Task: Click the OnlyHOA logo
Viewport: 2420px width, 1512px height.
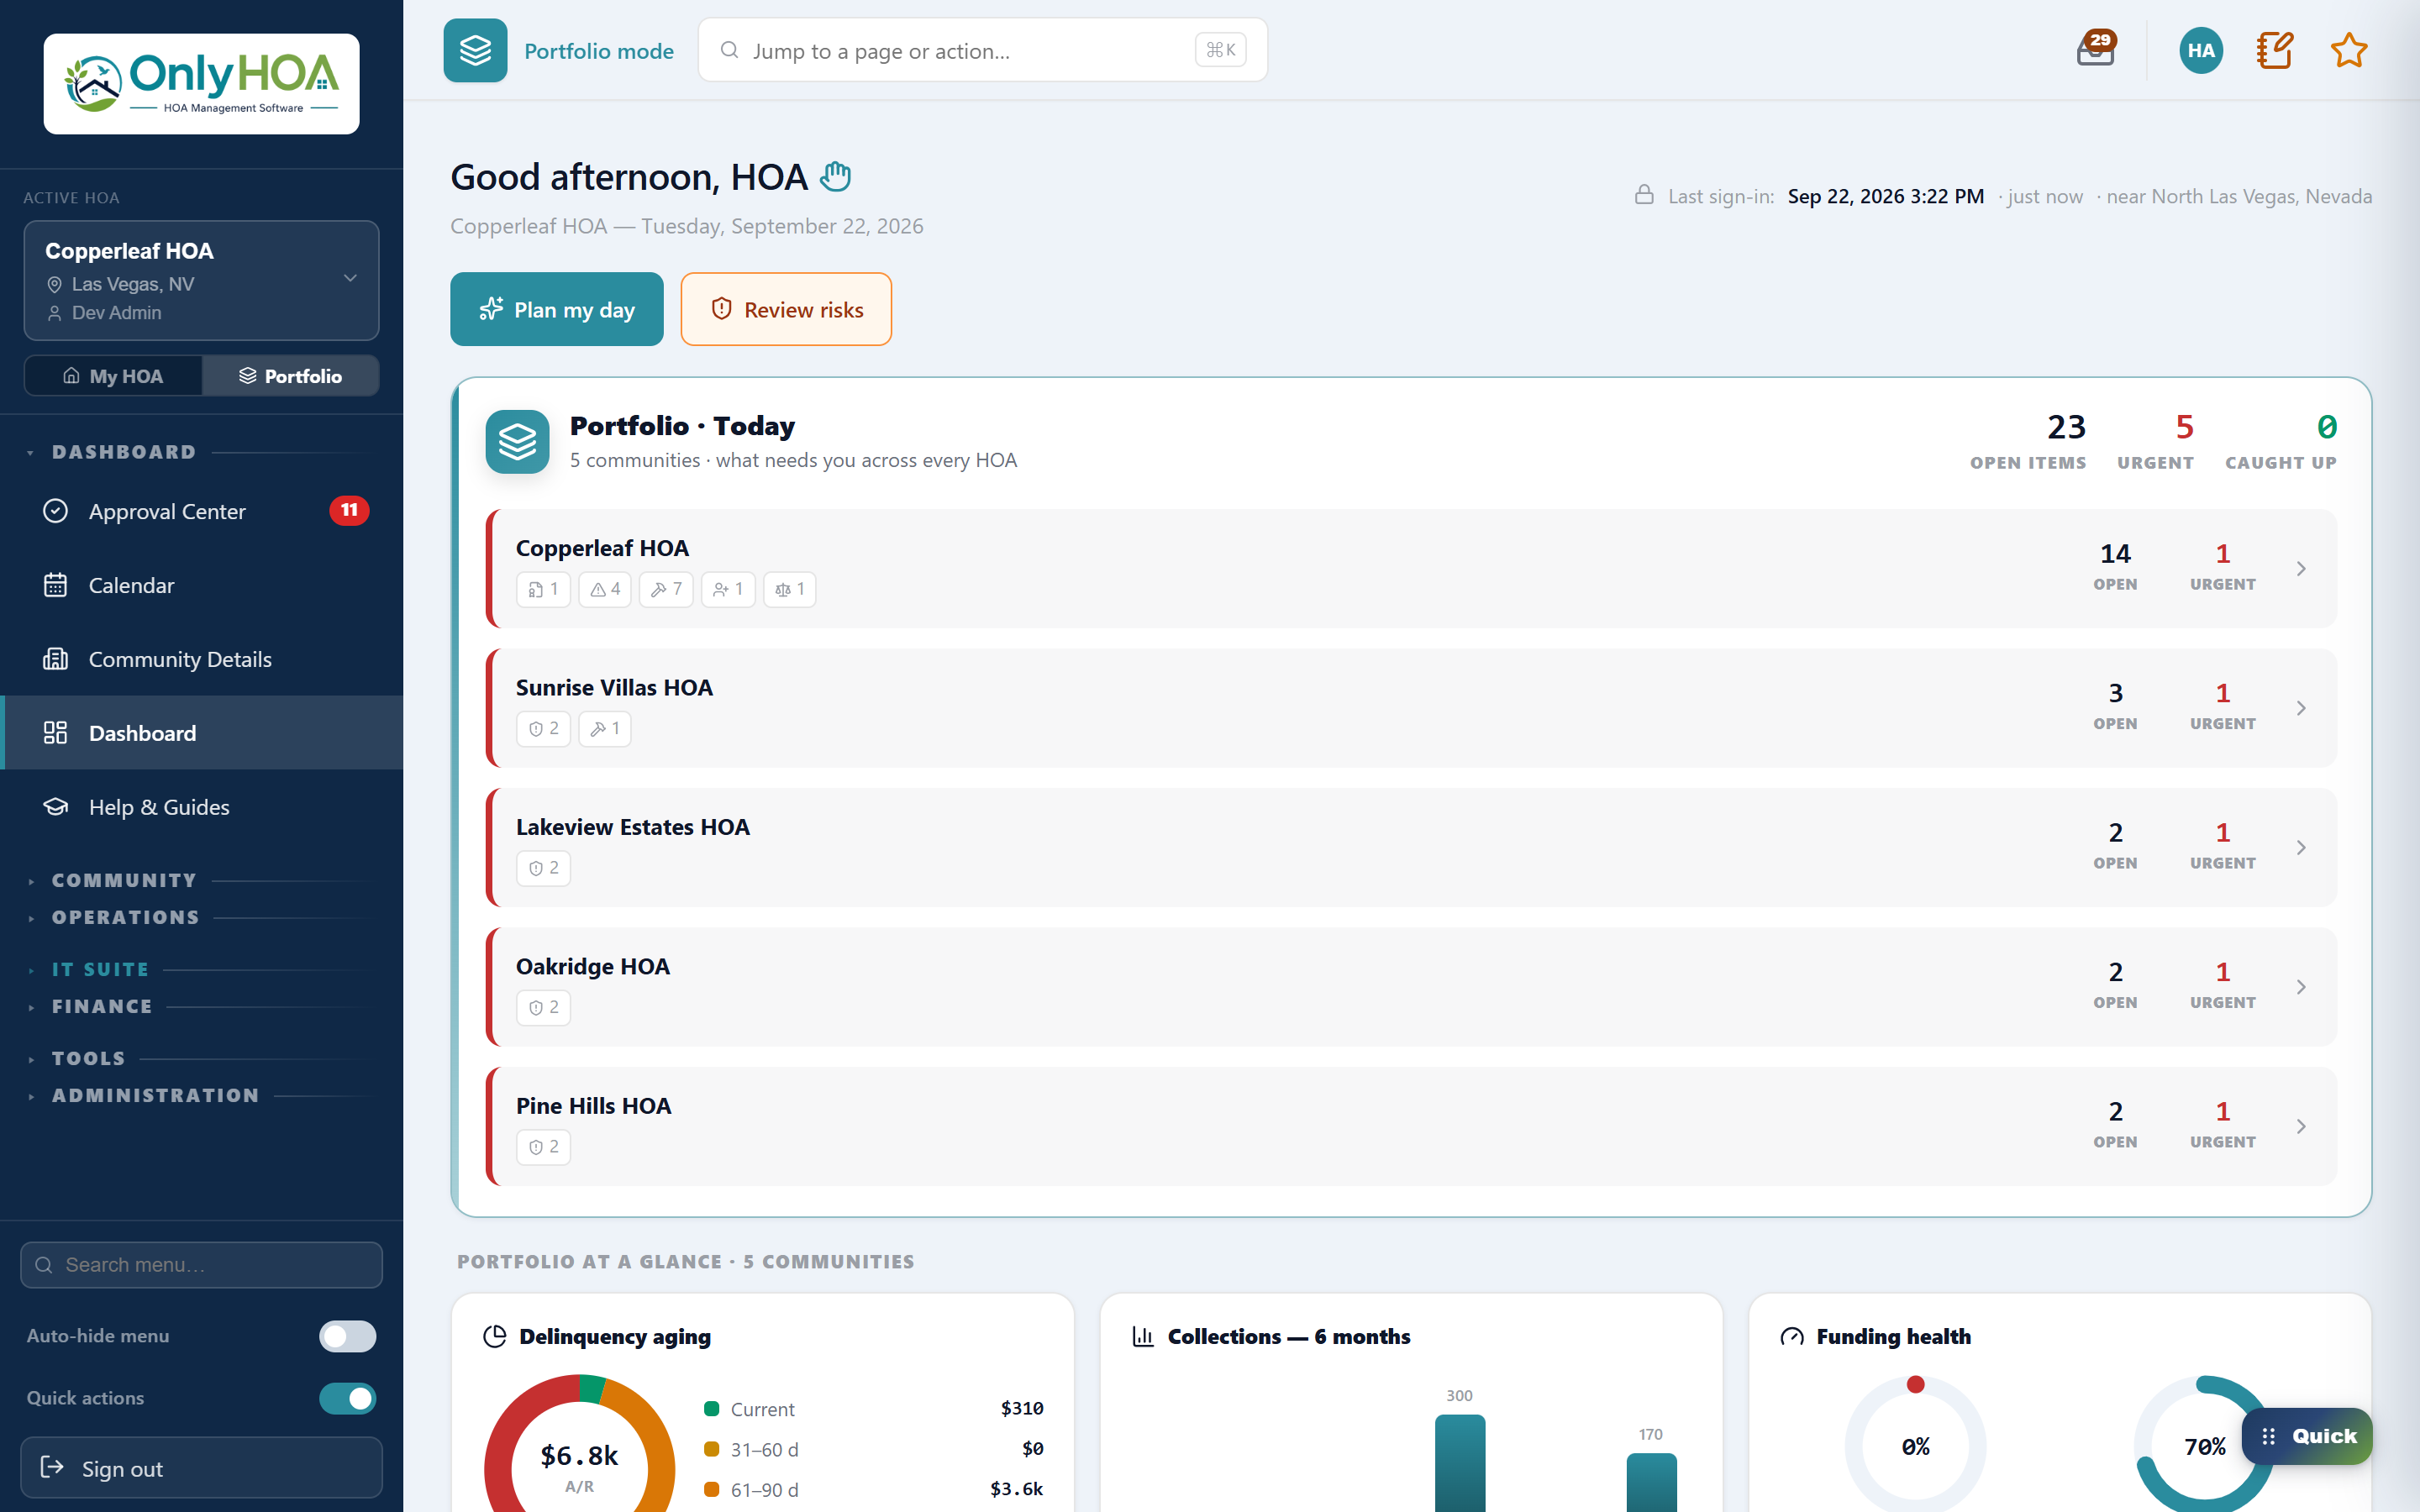Action: pyautogui.click(x=201, y=84)
